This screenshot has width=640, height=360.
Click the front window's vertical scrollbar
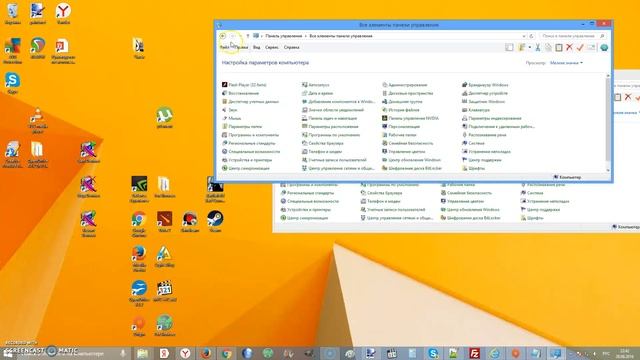point(608,123)
